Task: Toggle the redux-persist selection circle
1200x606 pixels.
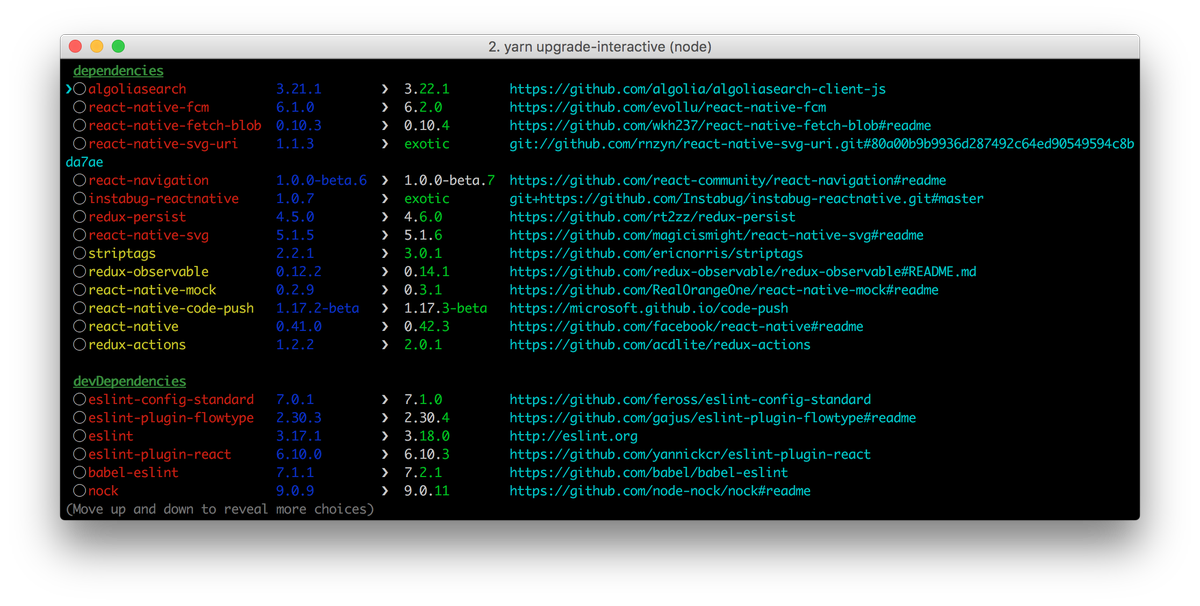Action: pos(80,217)
